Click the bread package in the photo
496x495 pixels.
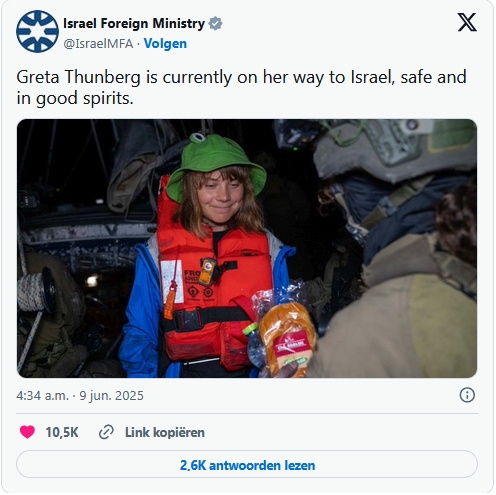pos(287,338)
